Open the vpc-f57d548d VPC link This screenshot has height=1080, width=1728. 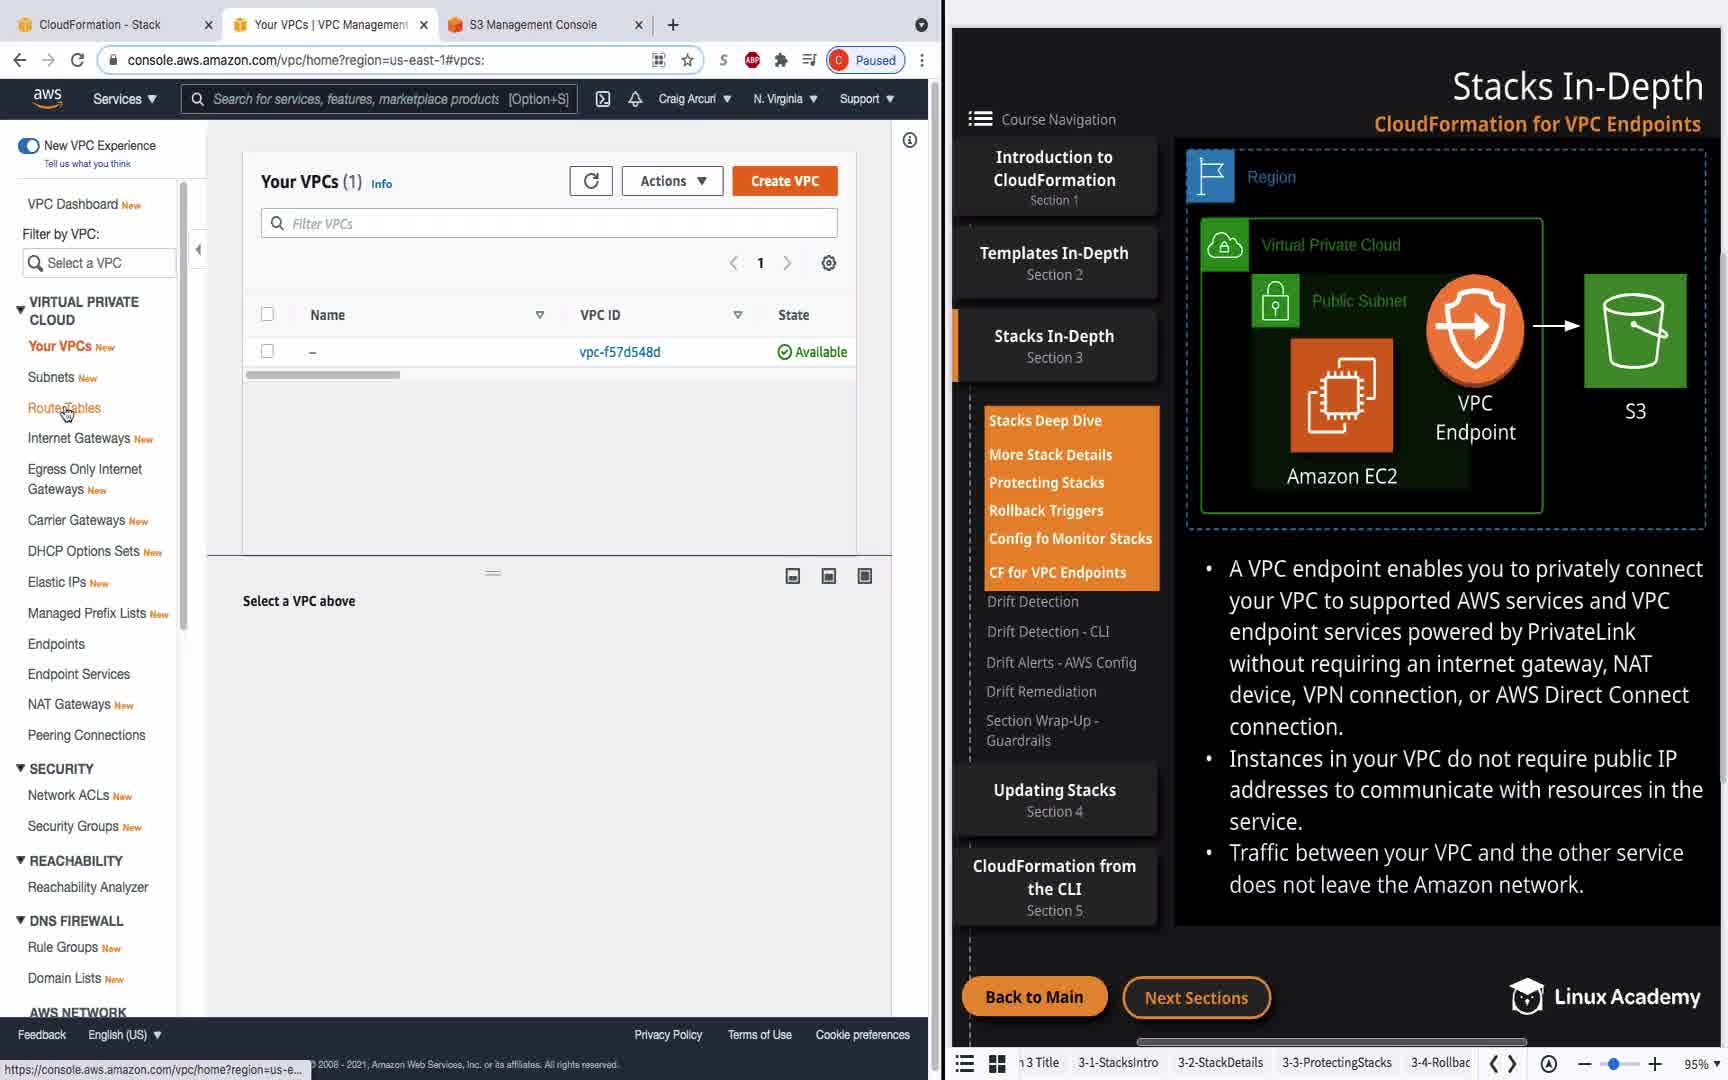[x=620, y=352]
